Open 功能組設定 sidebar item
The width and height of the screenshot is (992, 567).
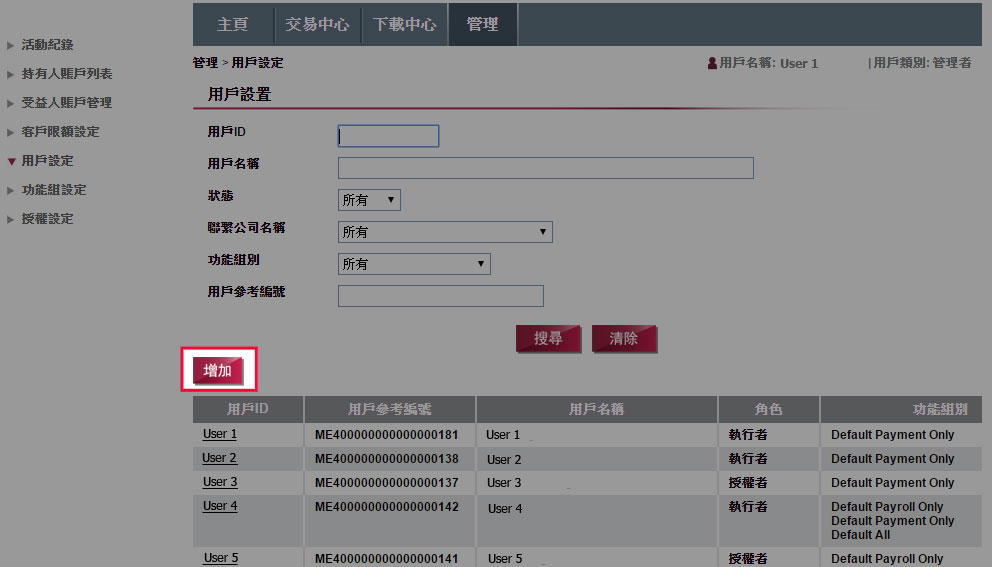pyautogui.click(x=54, y=190)
